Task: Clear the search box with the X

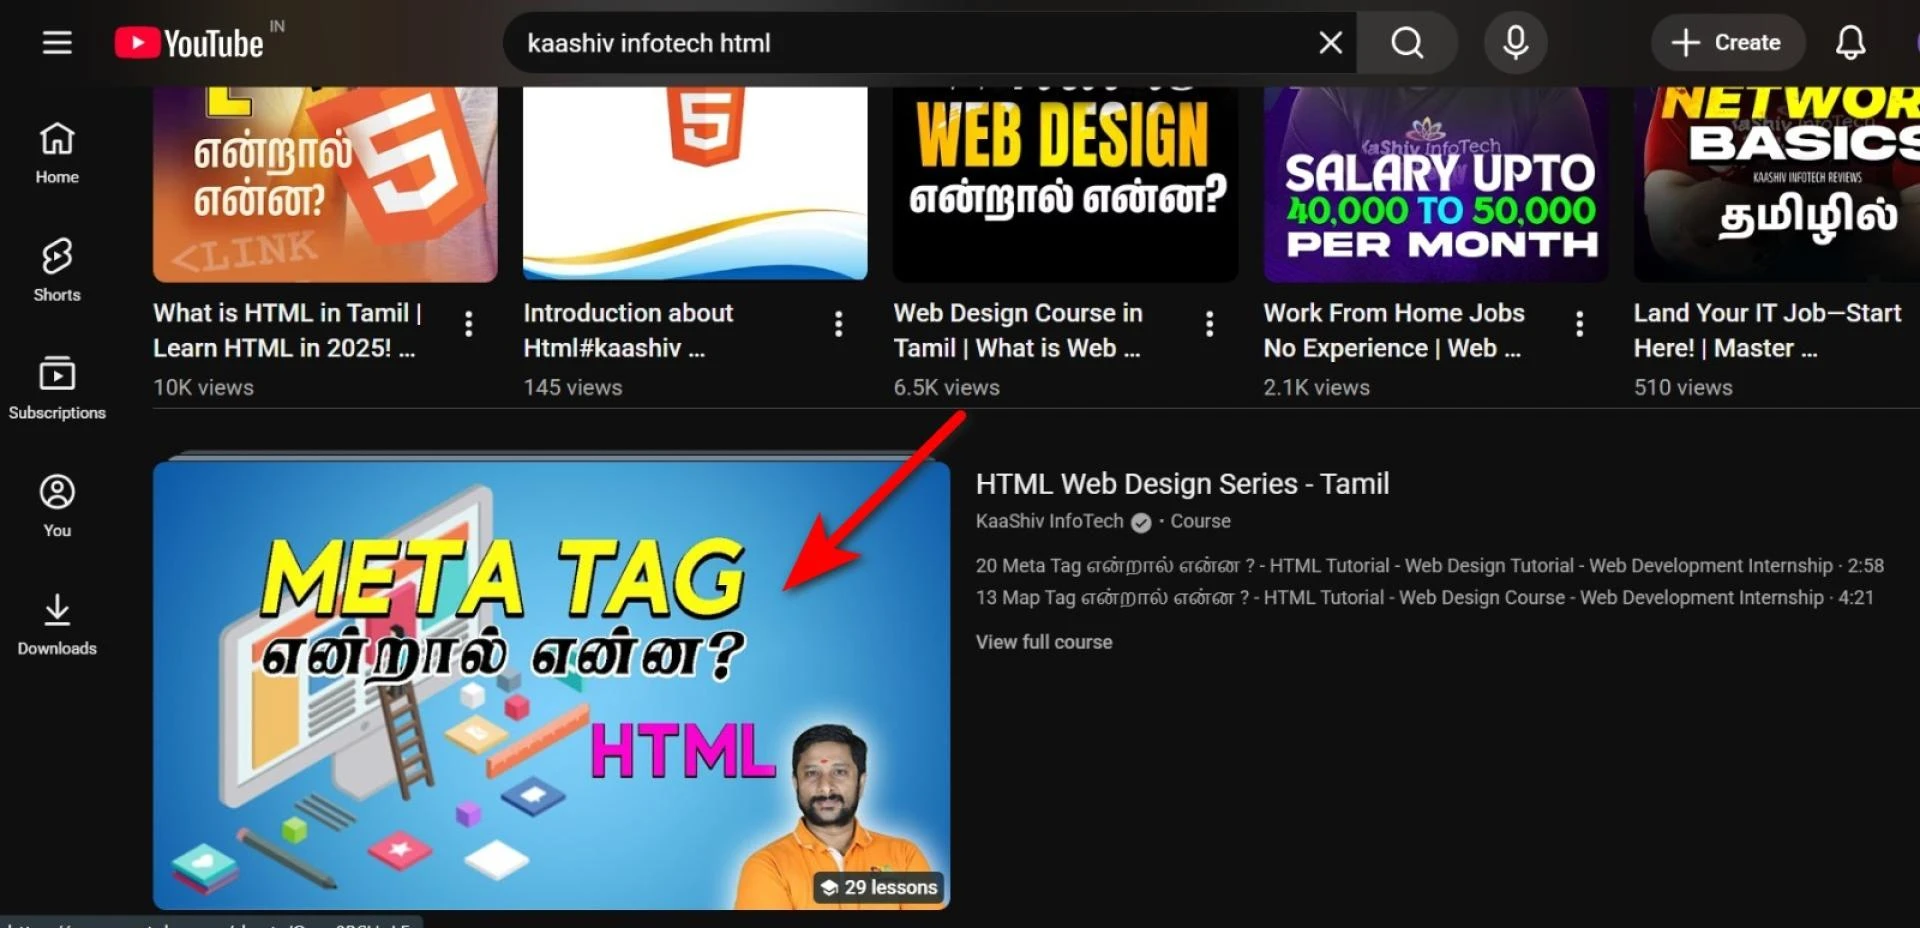Action: (x=1330, y=43)
